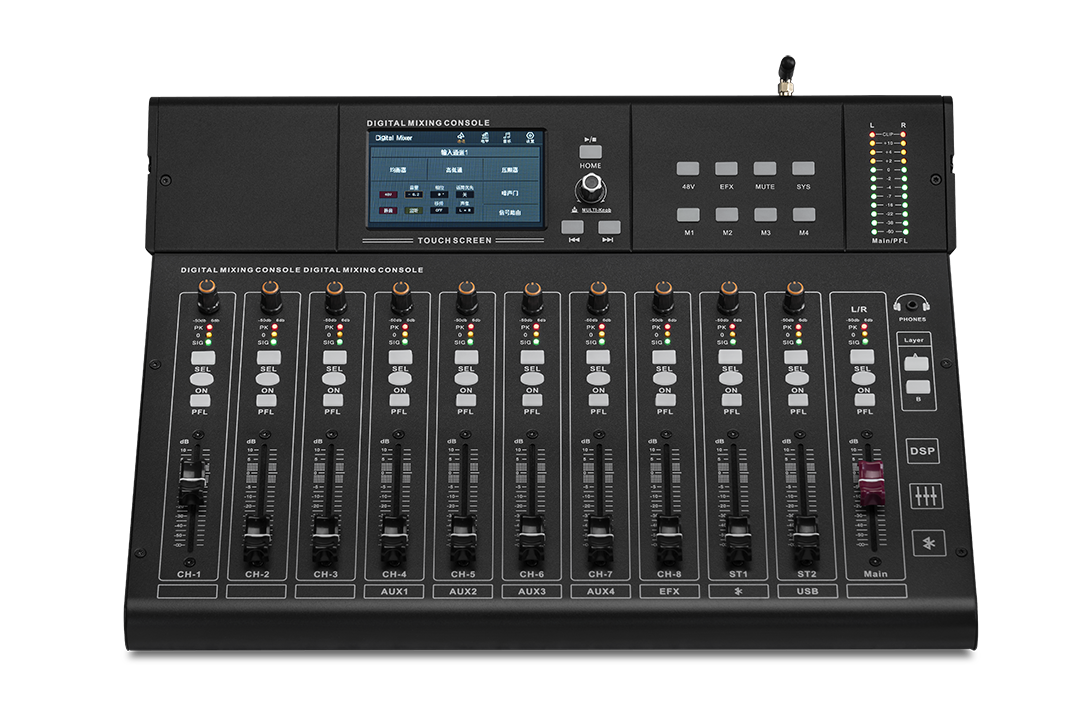Click the SYS button

pyautogui.click(x=803, y=169)
